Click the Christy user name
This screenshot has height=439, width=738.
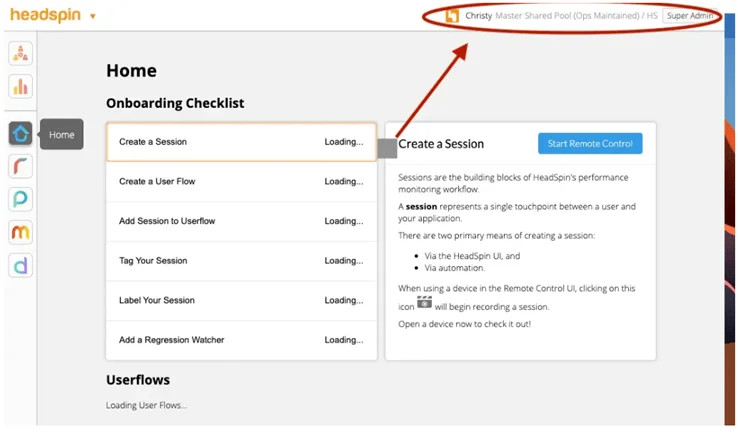point(478,16)
